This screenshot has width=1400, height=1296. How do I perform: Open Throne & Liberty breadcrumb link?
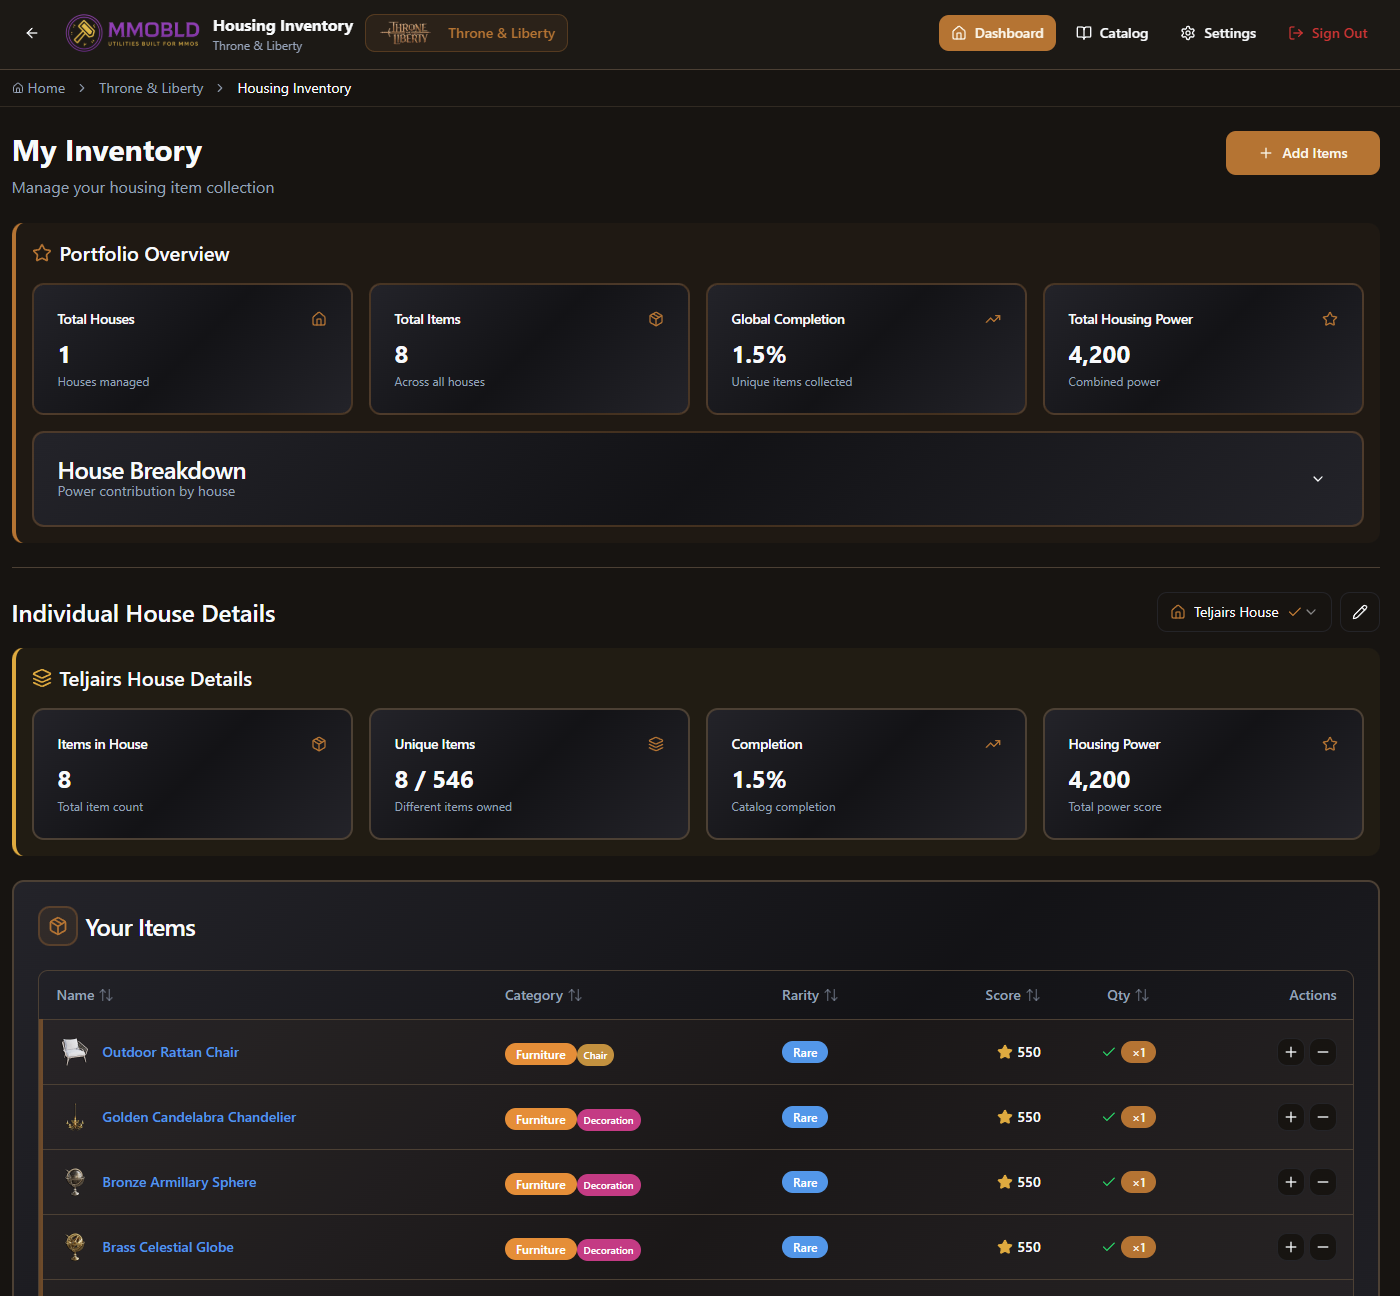[x=151, y=88]
